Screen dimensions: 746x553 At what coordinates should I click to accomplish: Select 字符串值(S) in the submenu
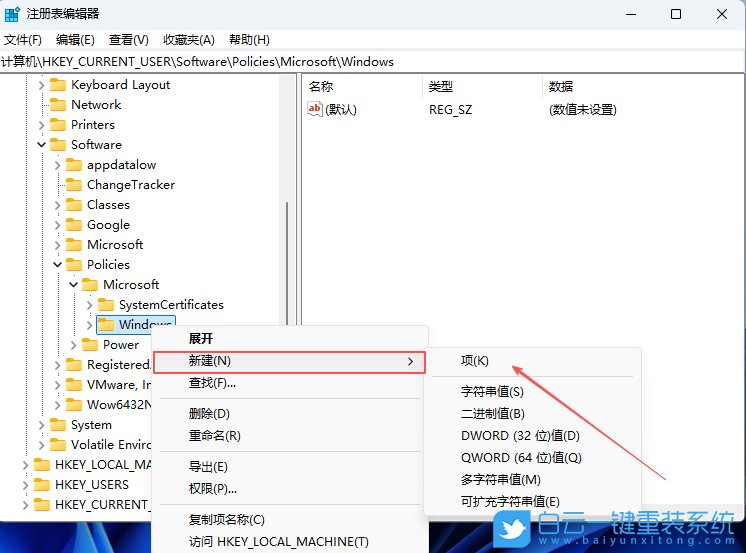[532, 392]
